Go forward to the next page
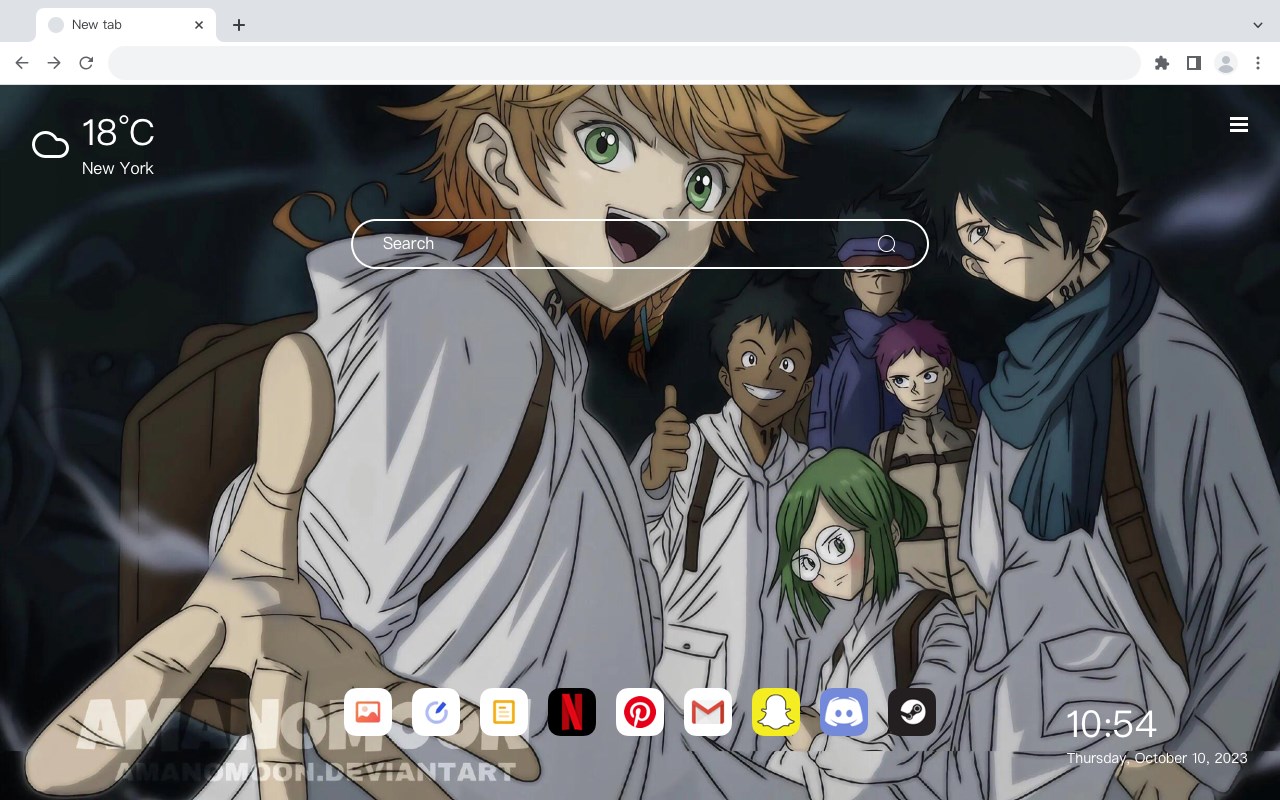Viewport: 1280px width, 800px height. [54, 63]
